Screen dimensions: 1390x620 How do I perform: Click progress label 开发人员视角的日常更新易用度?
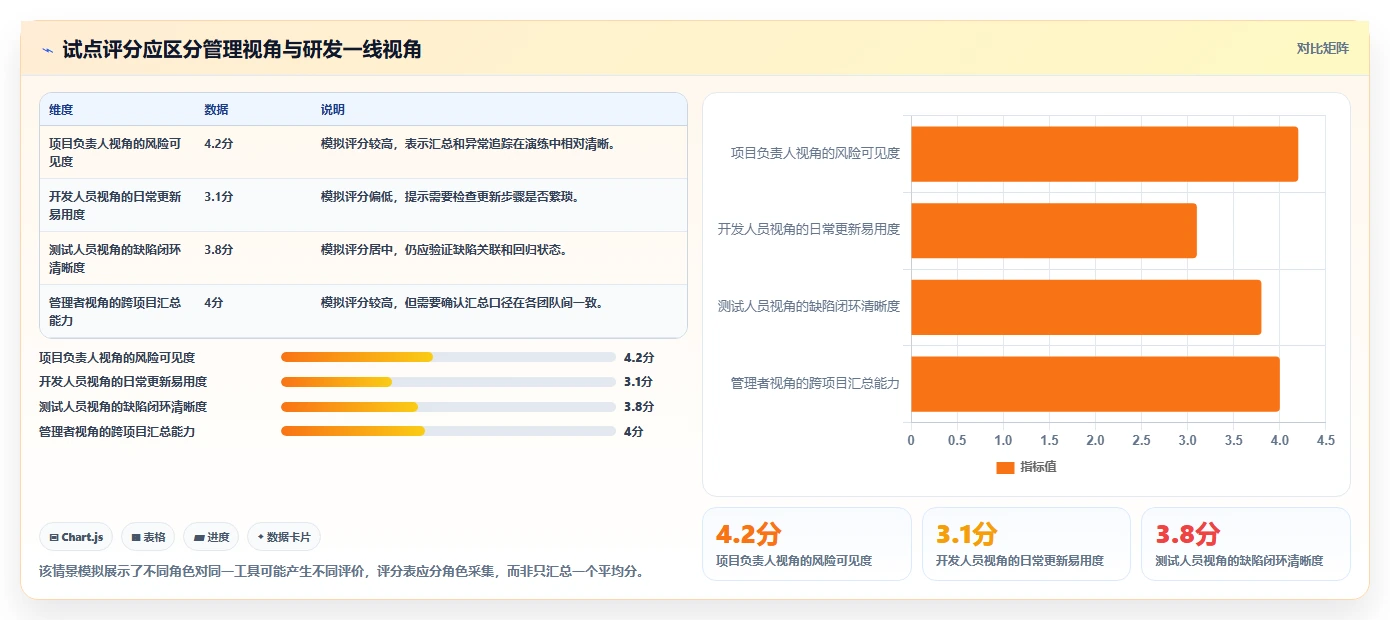point(123,382)
